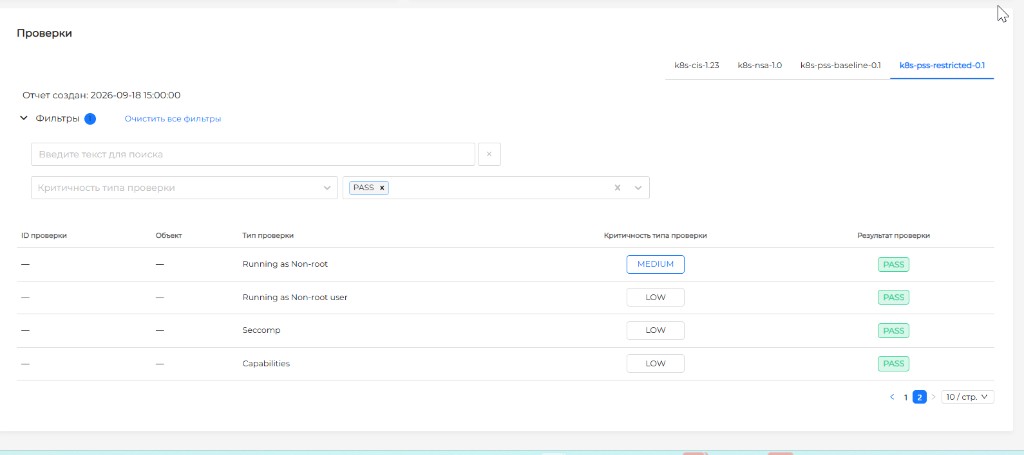Collapse the Фильтры section chevron
This screenshot has height=455, width=1024.
pyautogui.click(x=24, y=118)
